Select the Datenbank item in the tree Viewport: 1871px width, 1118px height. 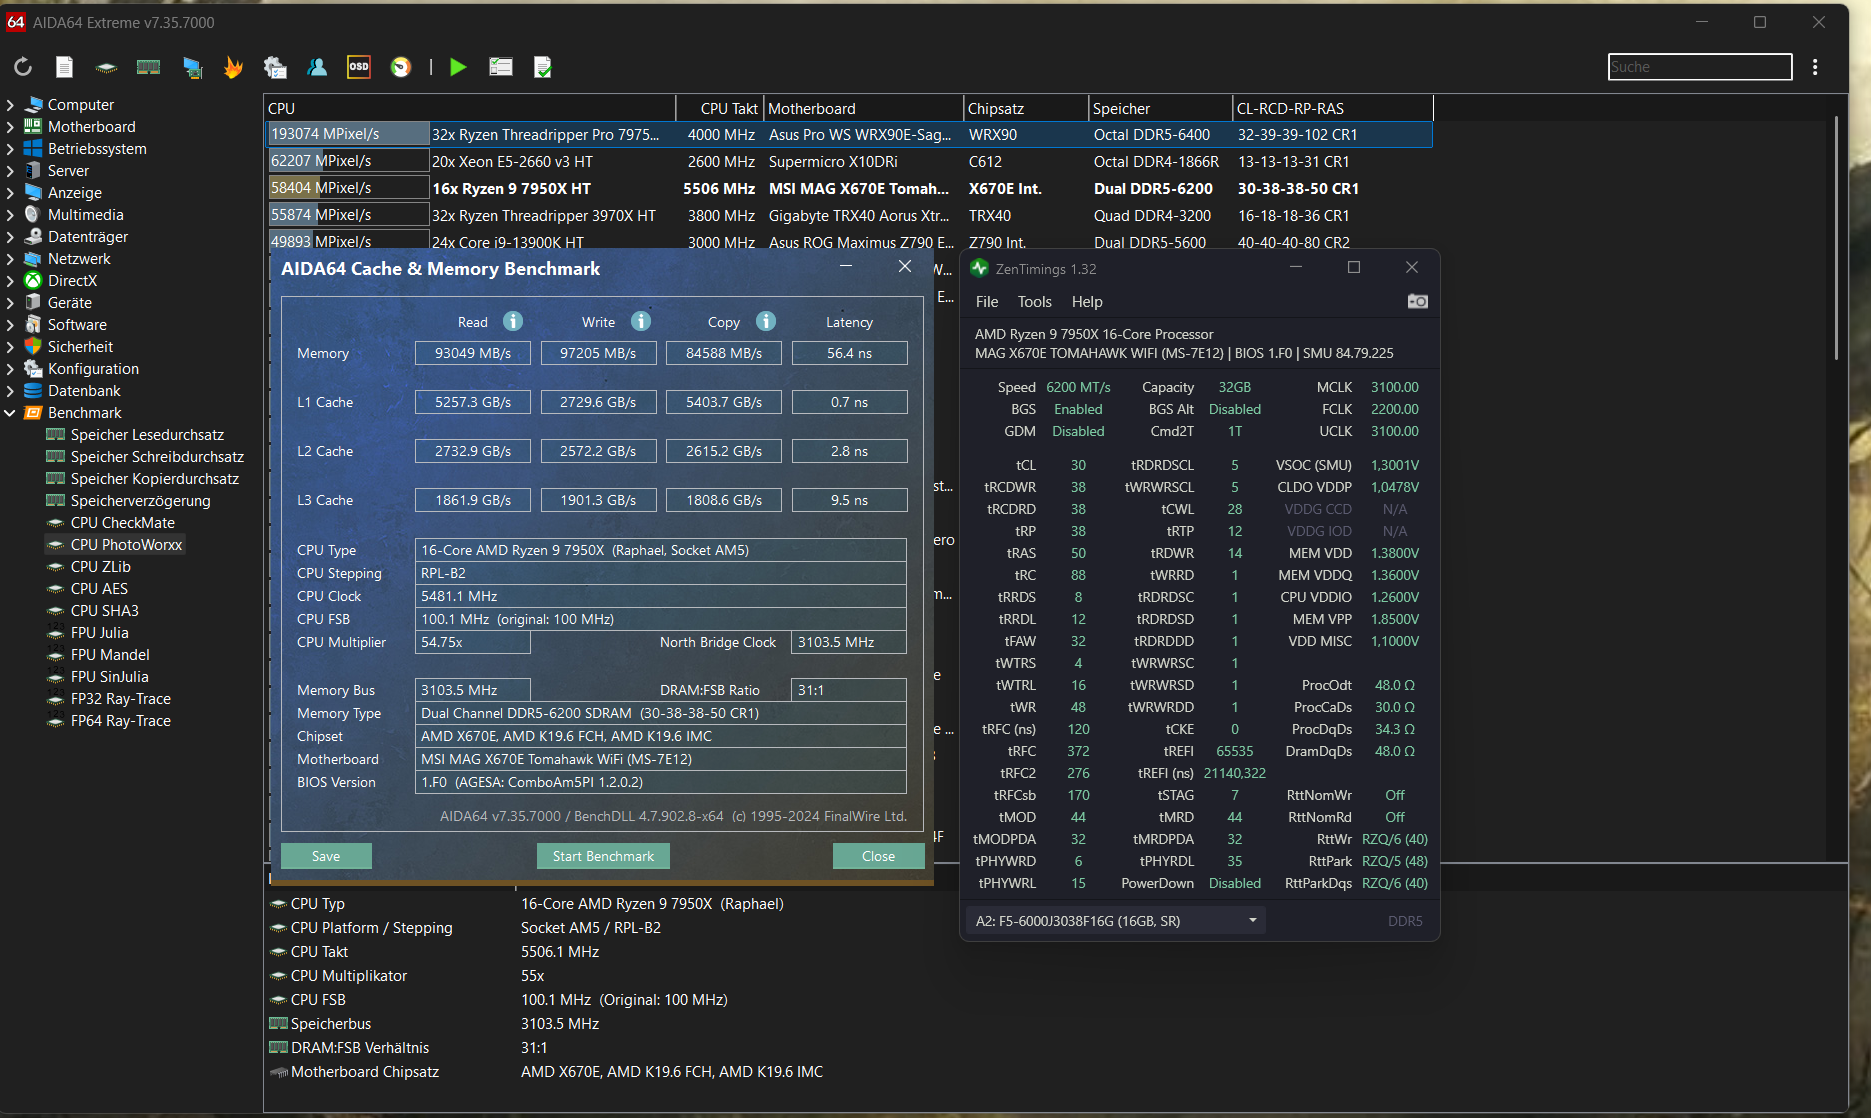pyautogui.click(x=73, y=391)
